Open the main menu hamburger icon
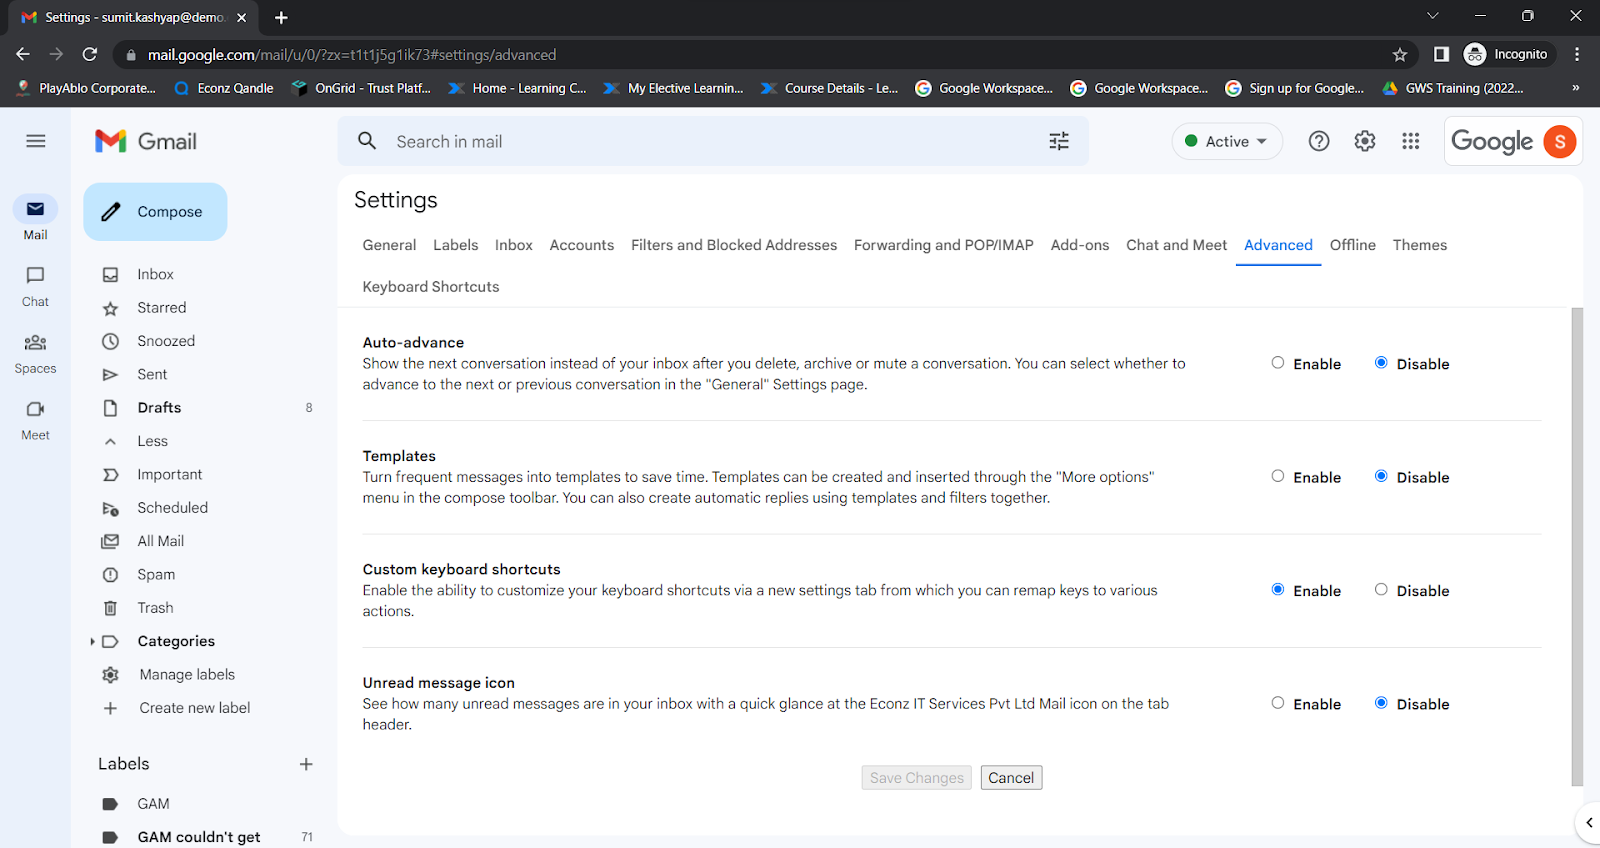This screenshot has height=848, width=1600. (x=36, y=141)
